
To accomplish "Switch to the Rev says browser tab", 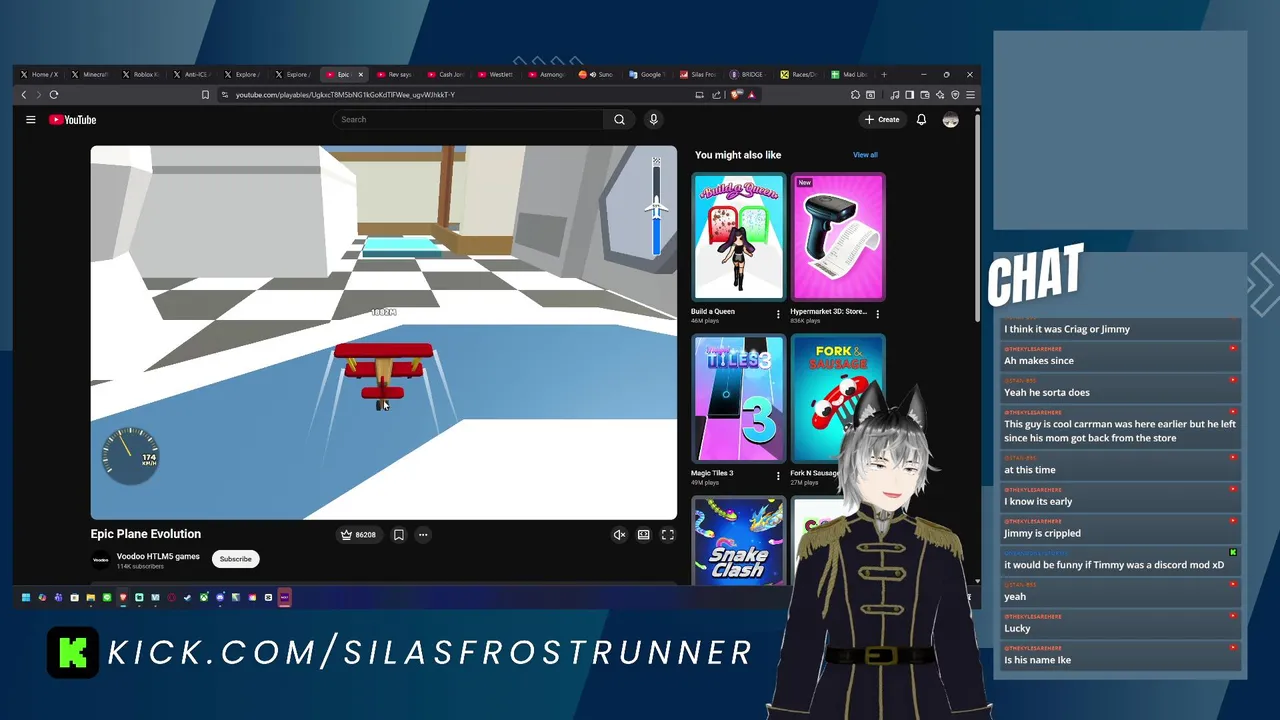I will [394, 74].
